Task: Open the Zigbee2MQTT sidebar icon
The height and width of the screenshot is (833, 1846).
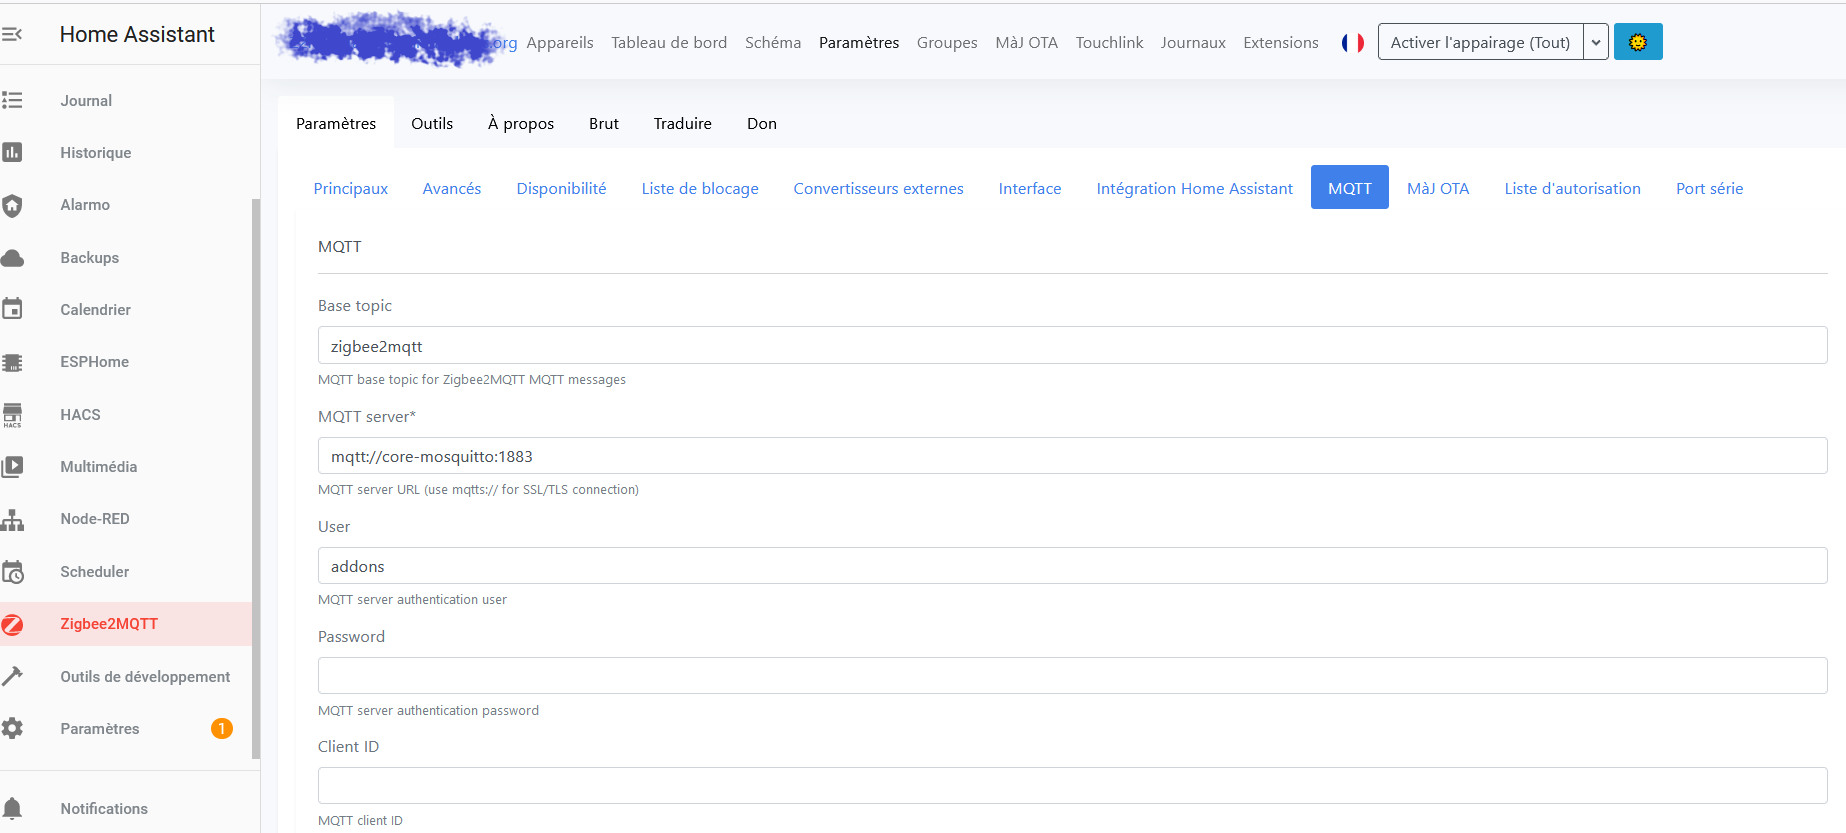Action: coord(12,624)
